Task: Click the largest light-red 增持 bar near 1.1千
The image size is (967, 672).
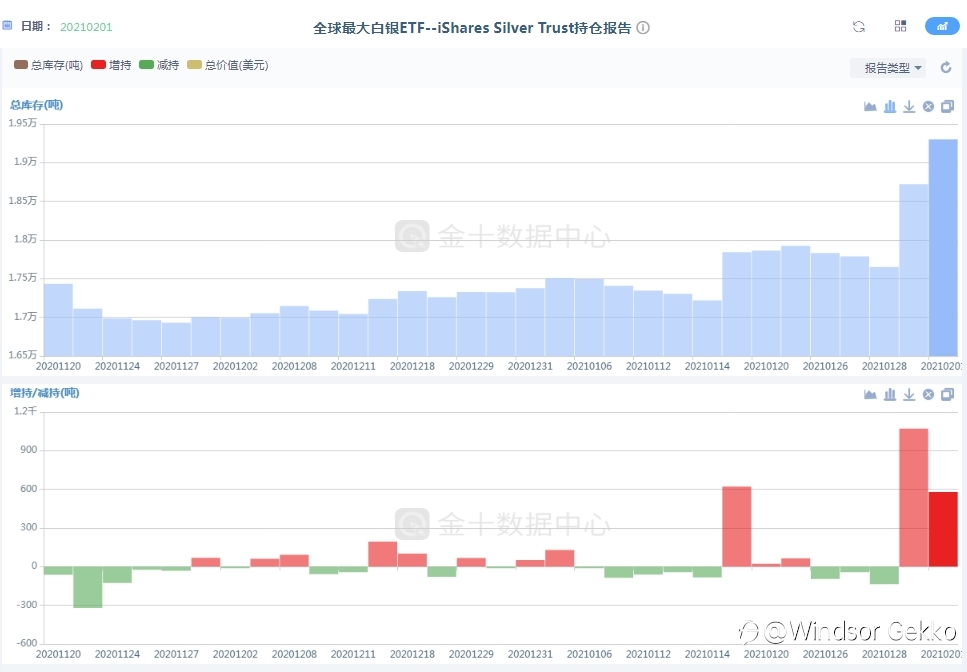Action: [x=913, y=498]
